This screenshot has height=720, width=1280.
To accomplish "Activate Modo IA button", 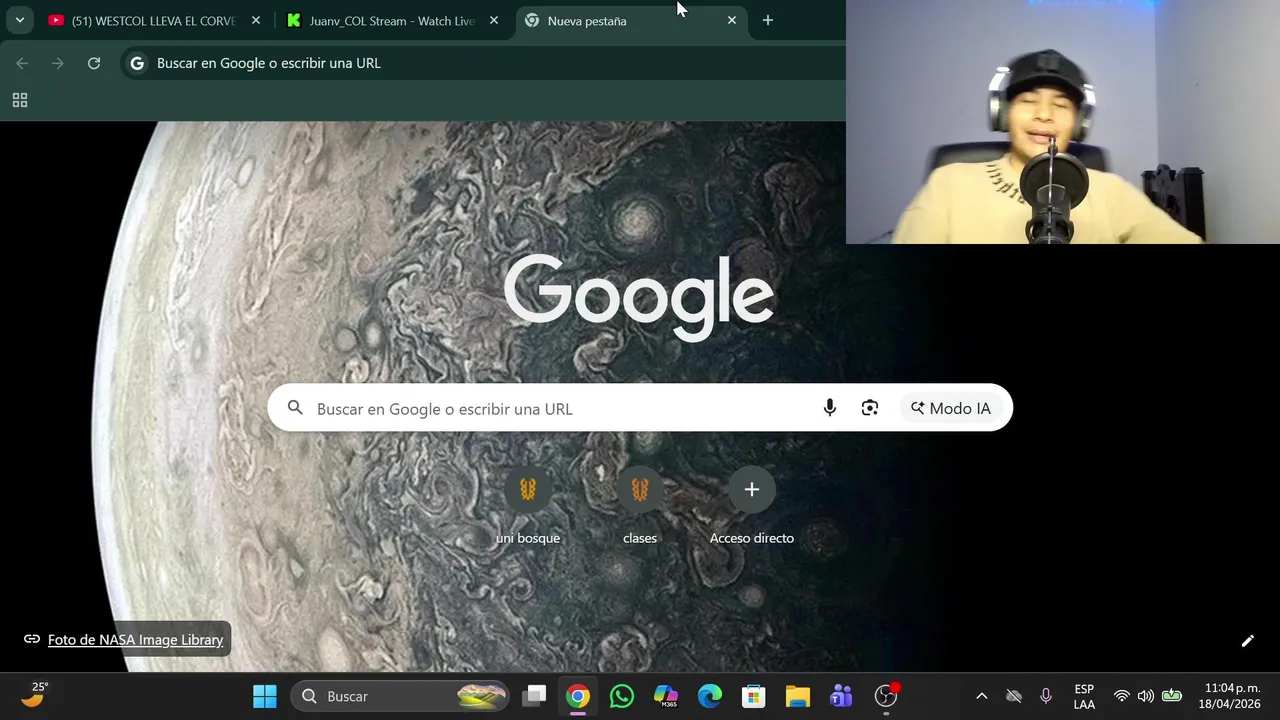I will point(950,408).
